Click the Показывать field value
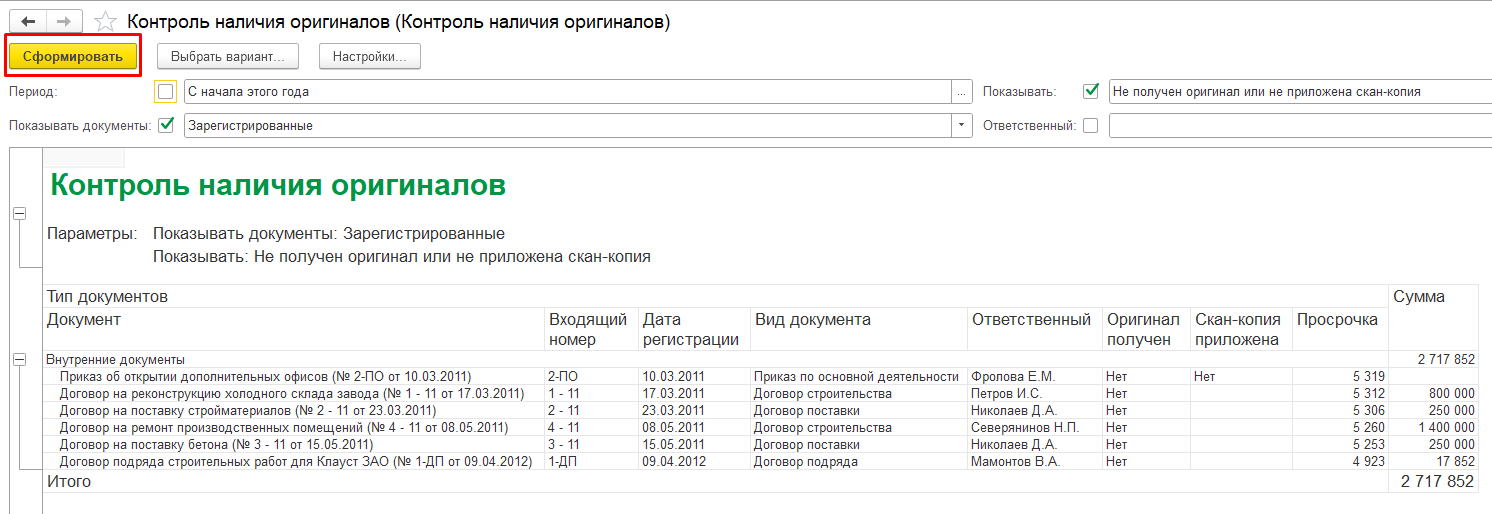 1300,92
